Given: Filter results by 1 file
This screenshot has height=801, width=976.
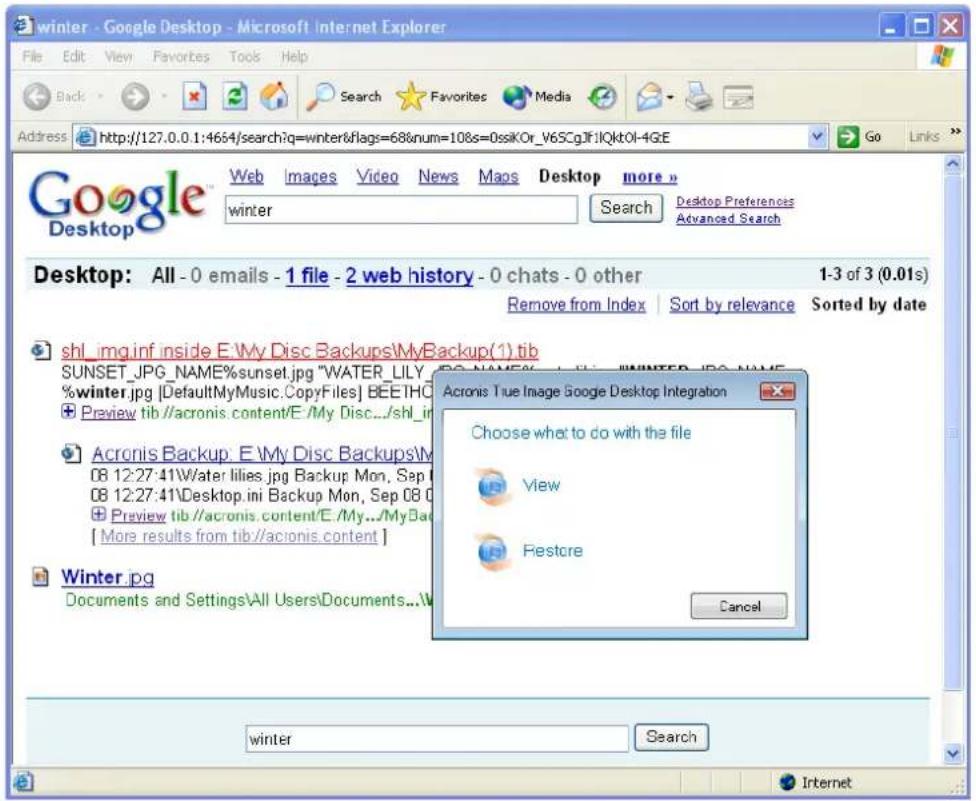Looking at the screenshot, I should (307, 276).
